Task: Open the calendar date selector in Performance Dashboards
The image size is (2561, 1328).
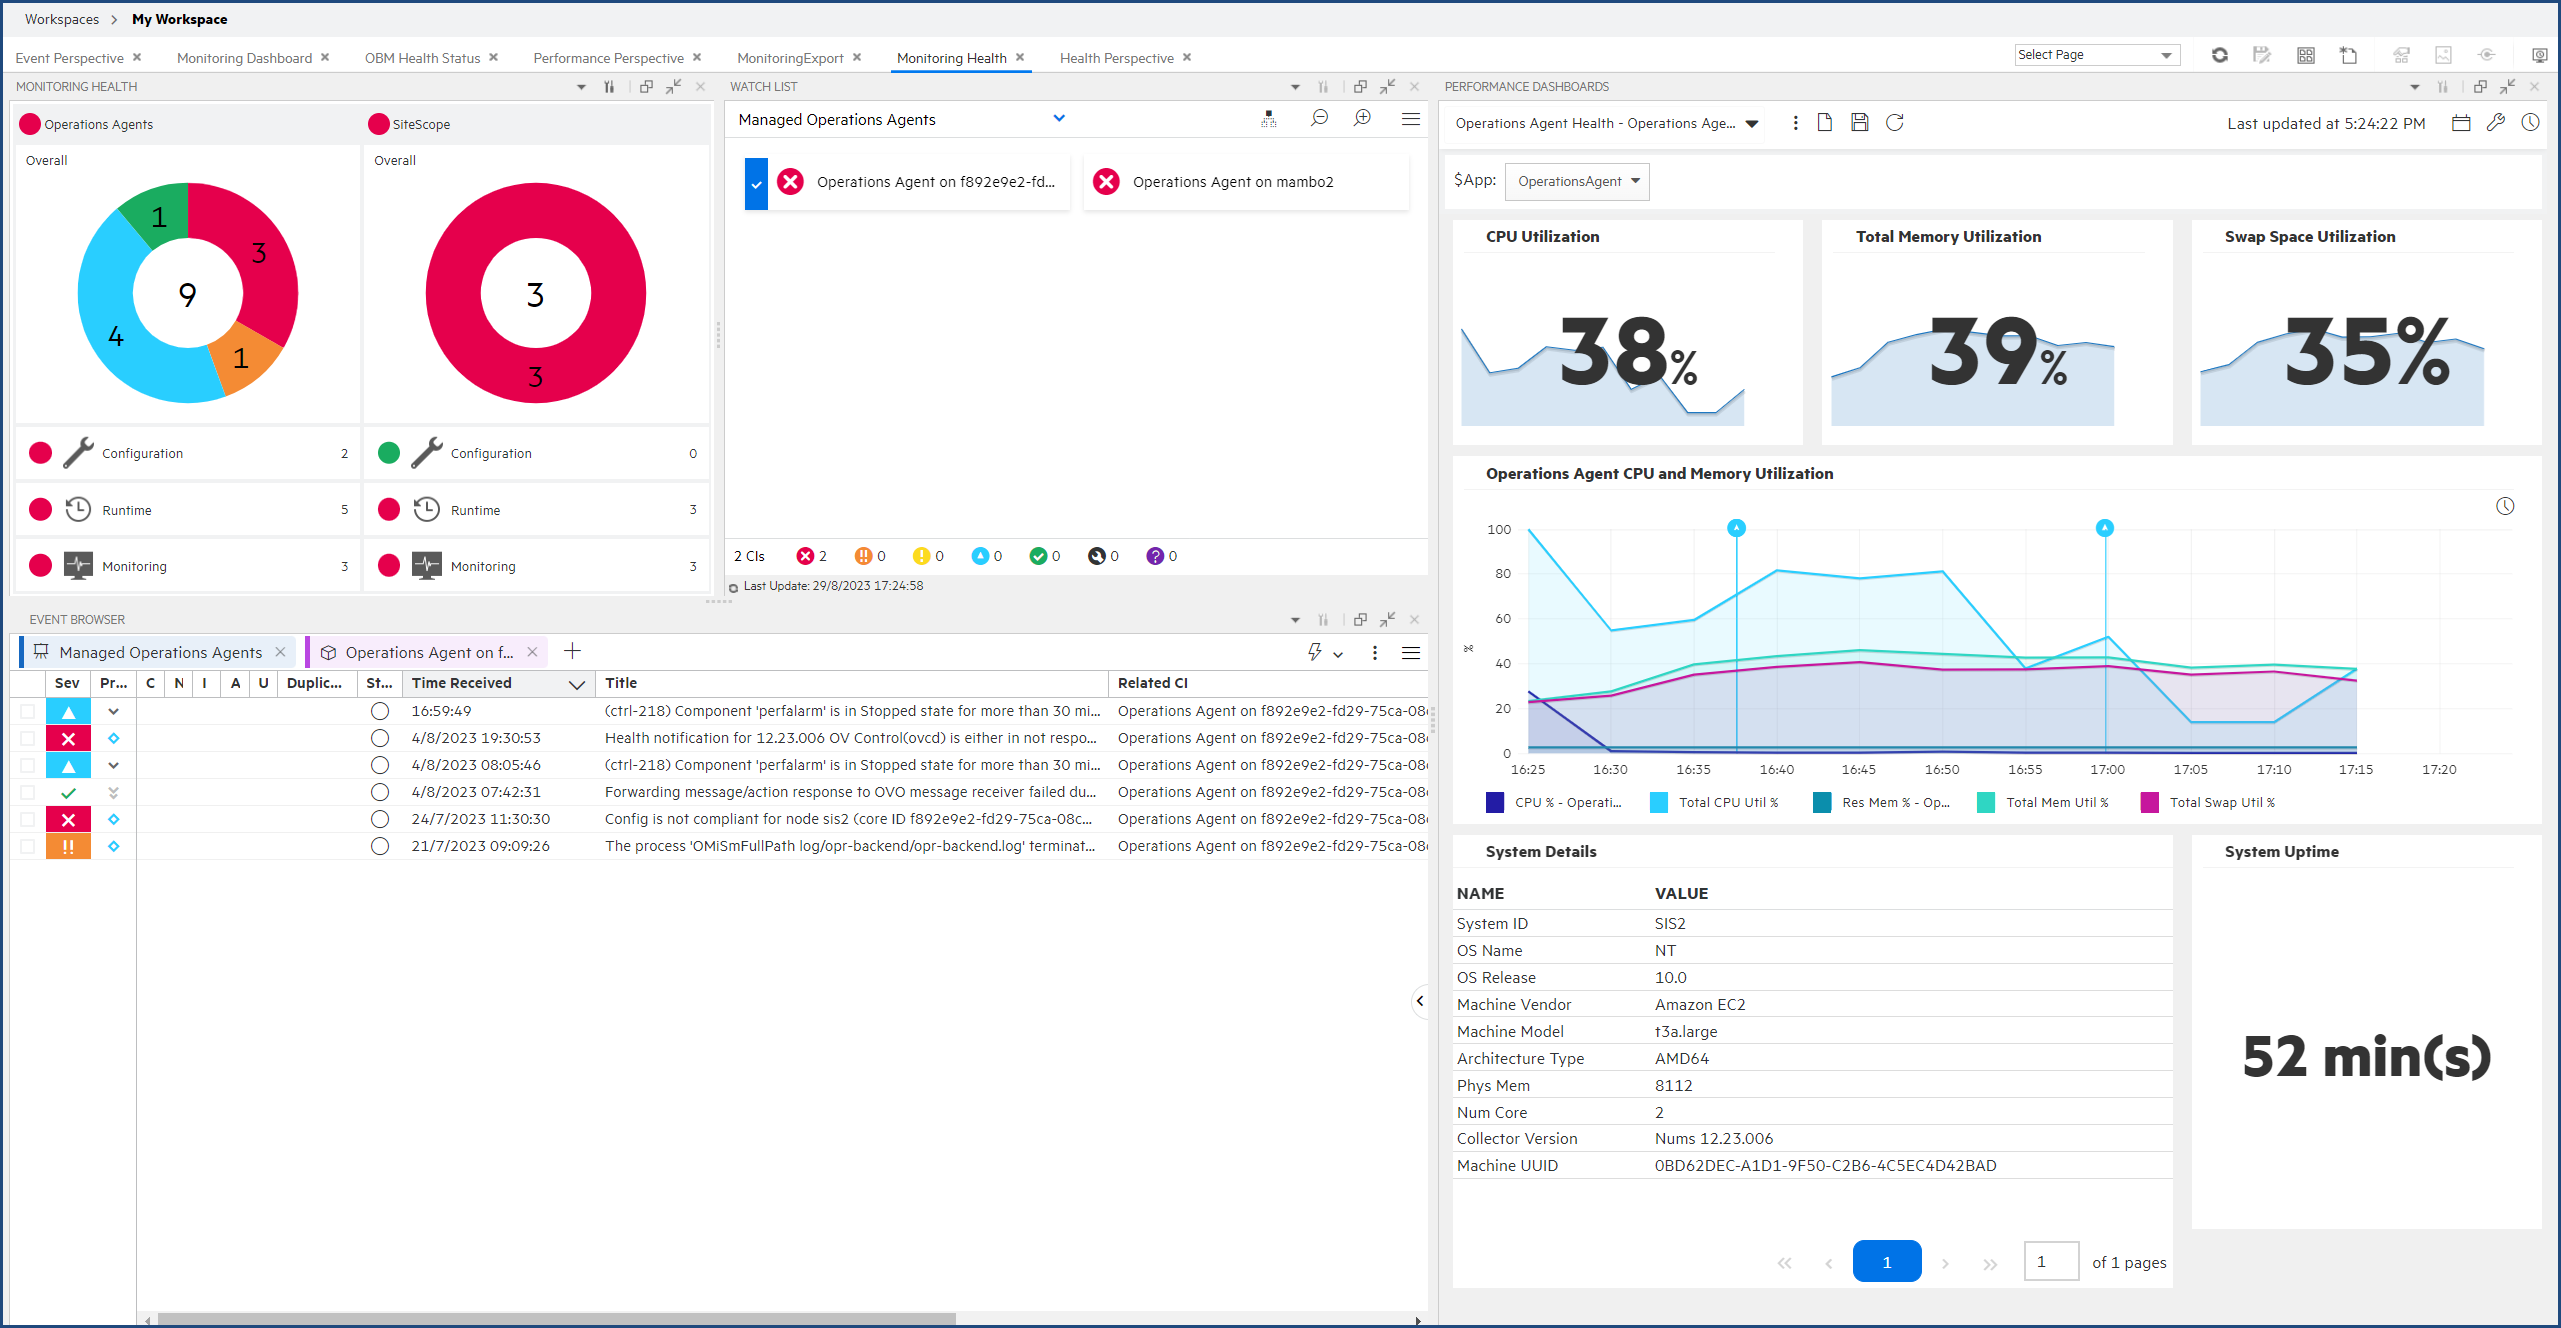Action: click(x=2462, y=122)
